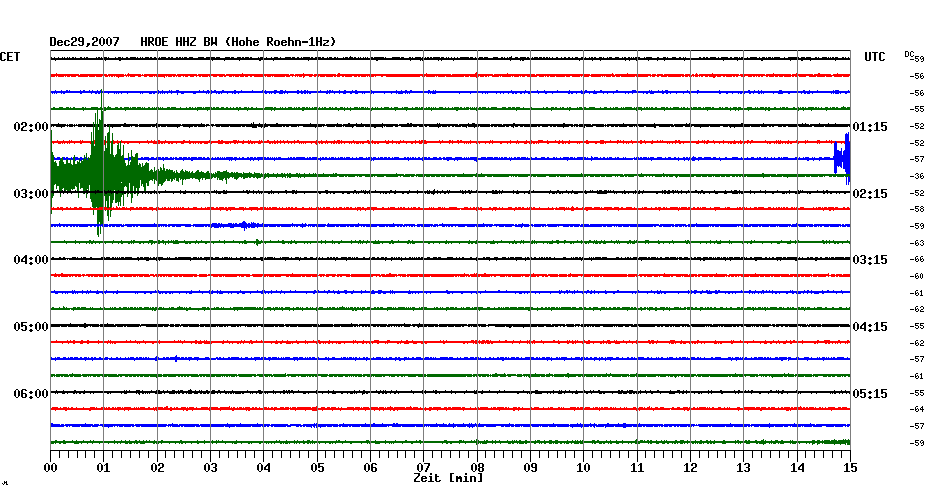This screenshot has height=494, width=930.
Task: Click the minute 04 axis label
Action: [x=264, y=467]
